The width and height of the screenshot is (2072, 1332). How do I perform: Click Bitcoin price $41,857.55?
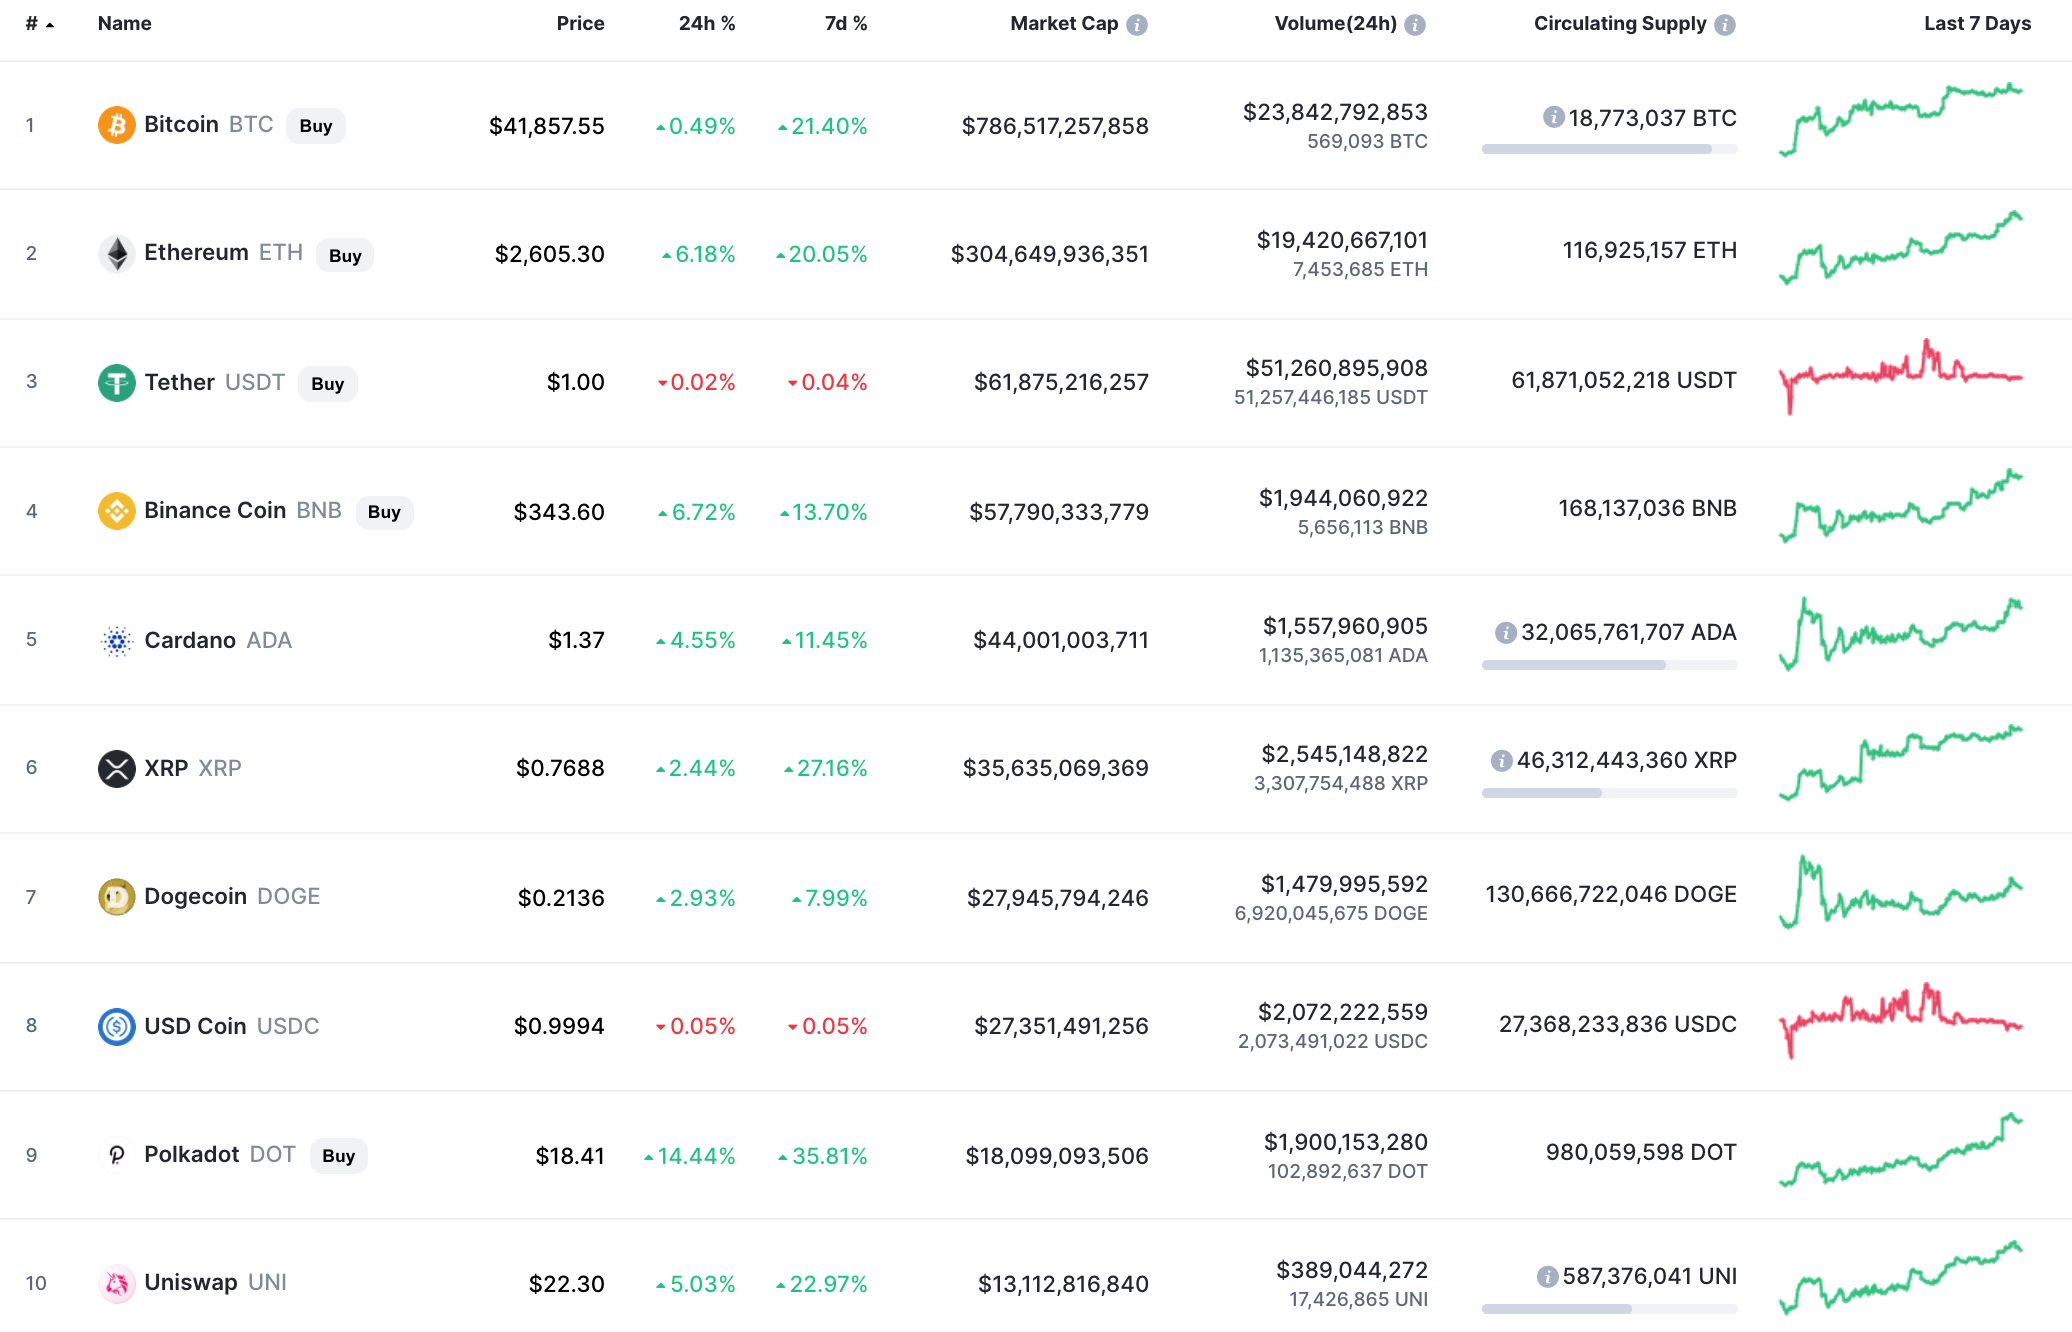[547, 126]
